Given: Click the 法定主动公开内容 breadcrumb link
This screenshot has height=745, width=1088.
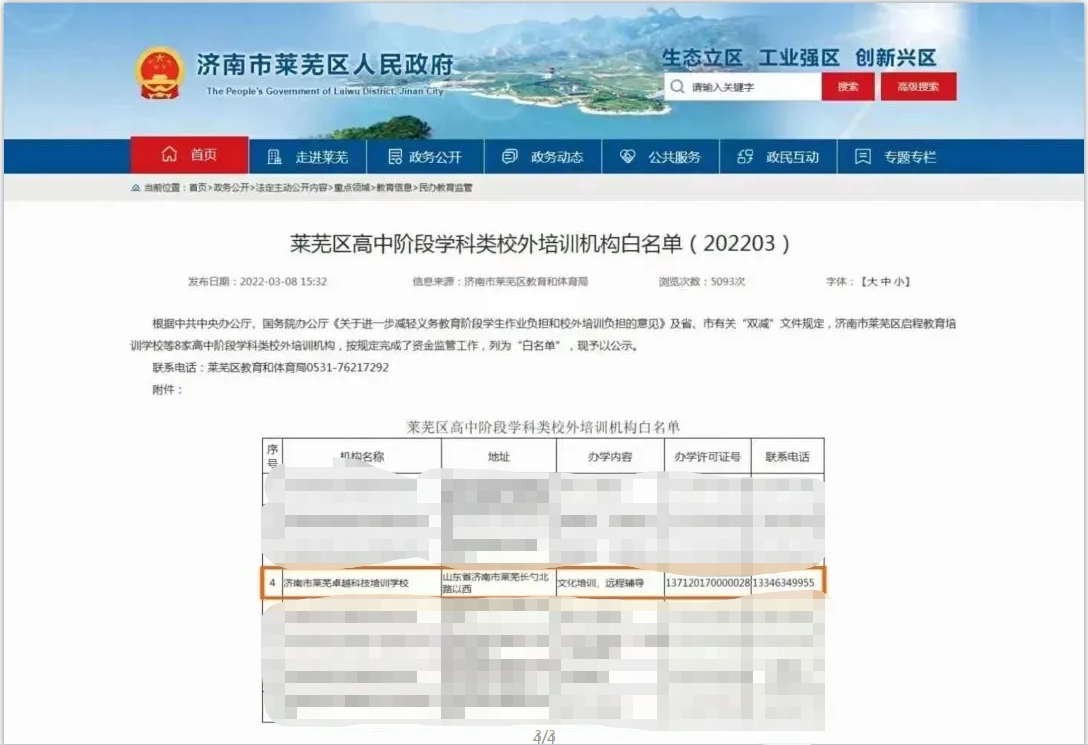Looking at the screenshot, I should coord(291,188).
